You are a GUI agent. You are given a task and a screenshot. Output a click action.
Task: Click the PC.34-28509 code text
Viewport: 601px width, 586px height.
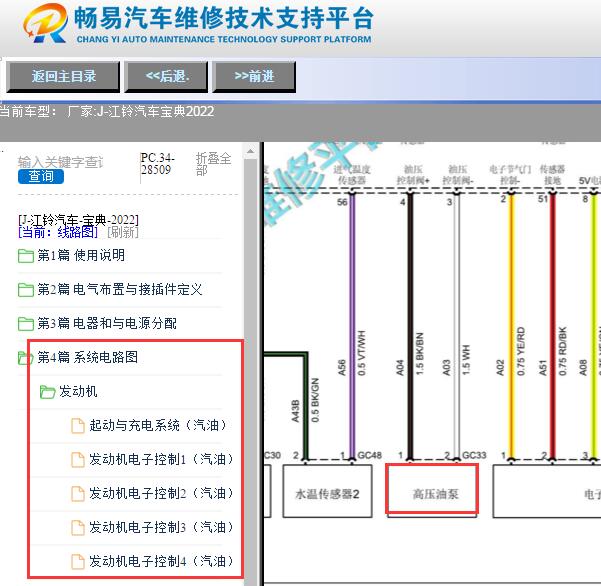[158, 164]
